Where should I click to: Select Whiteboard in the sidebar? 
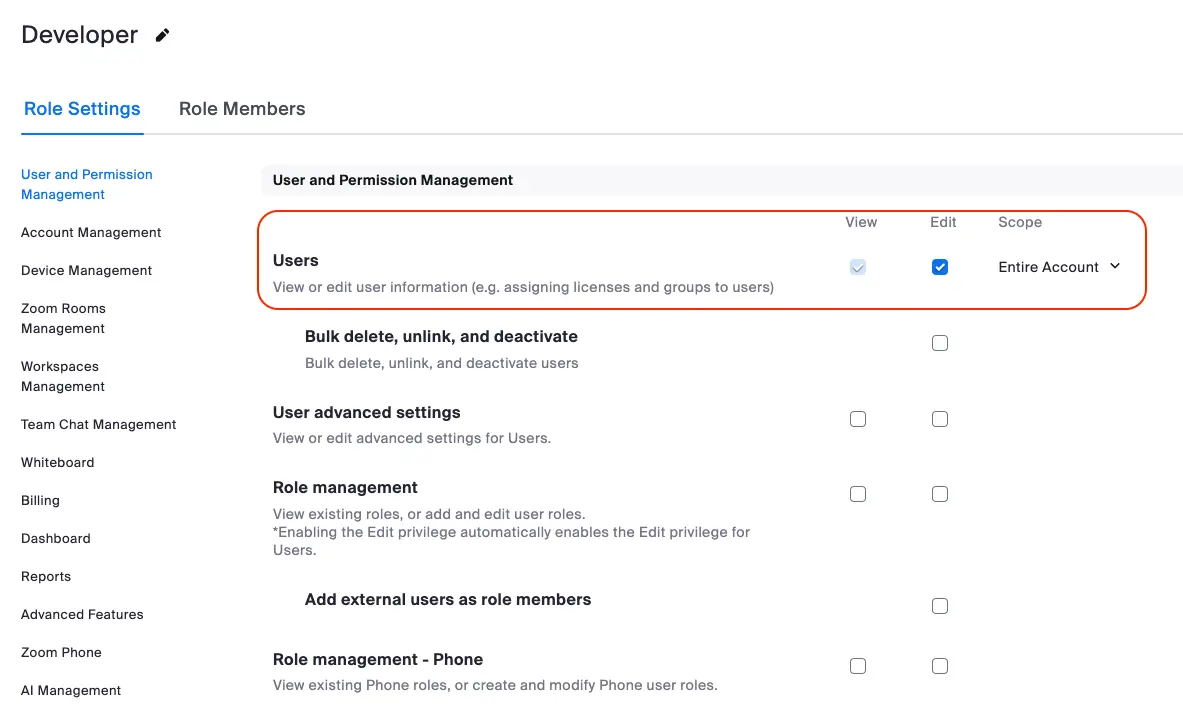coord(57,462)
